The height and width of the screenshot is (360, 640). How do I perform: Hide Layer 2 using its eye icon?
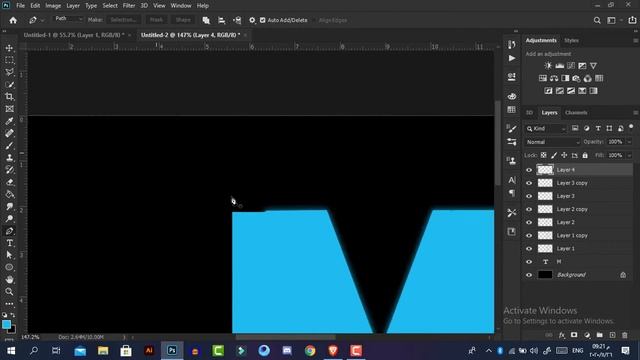click(529, 222)
